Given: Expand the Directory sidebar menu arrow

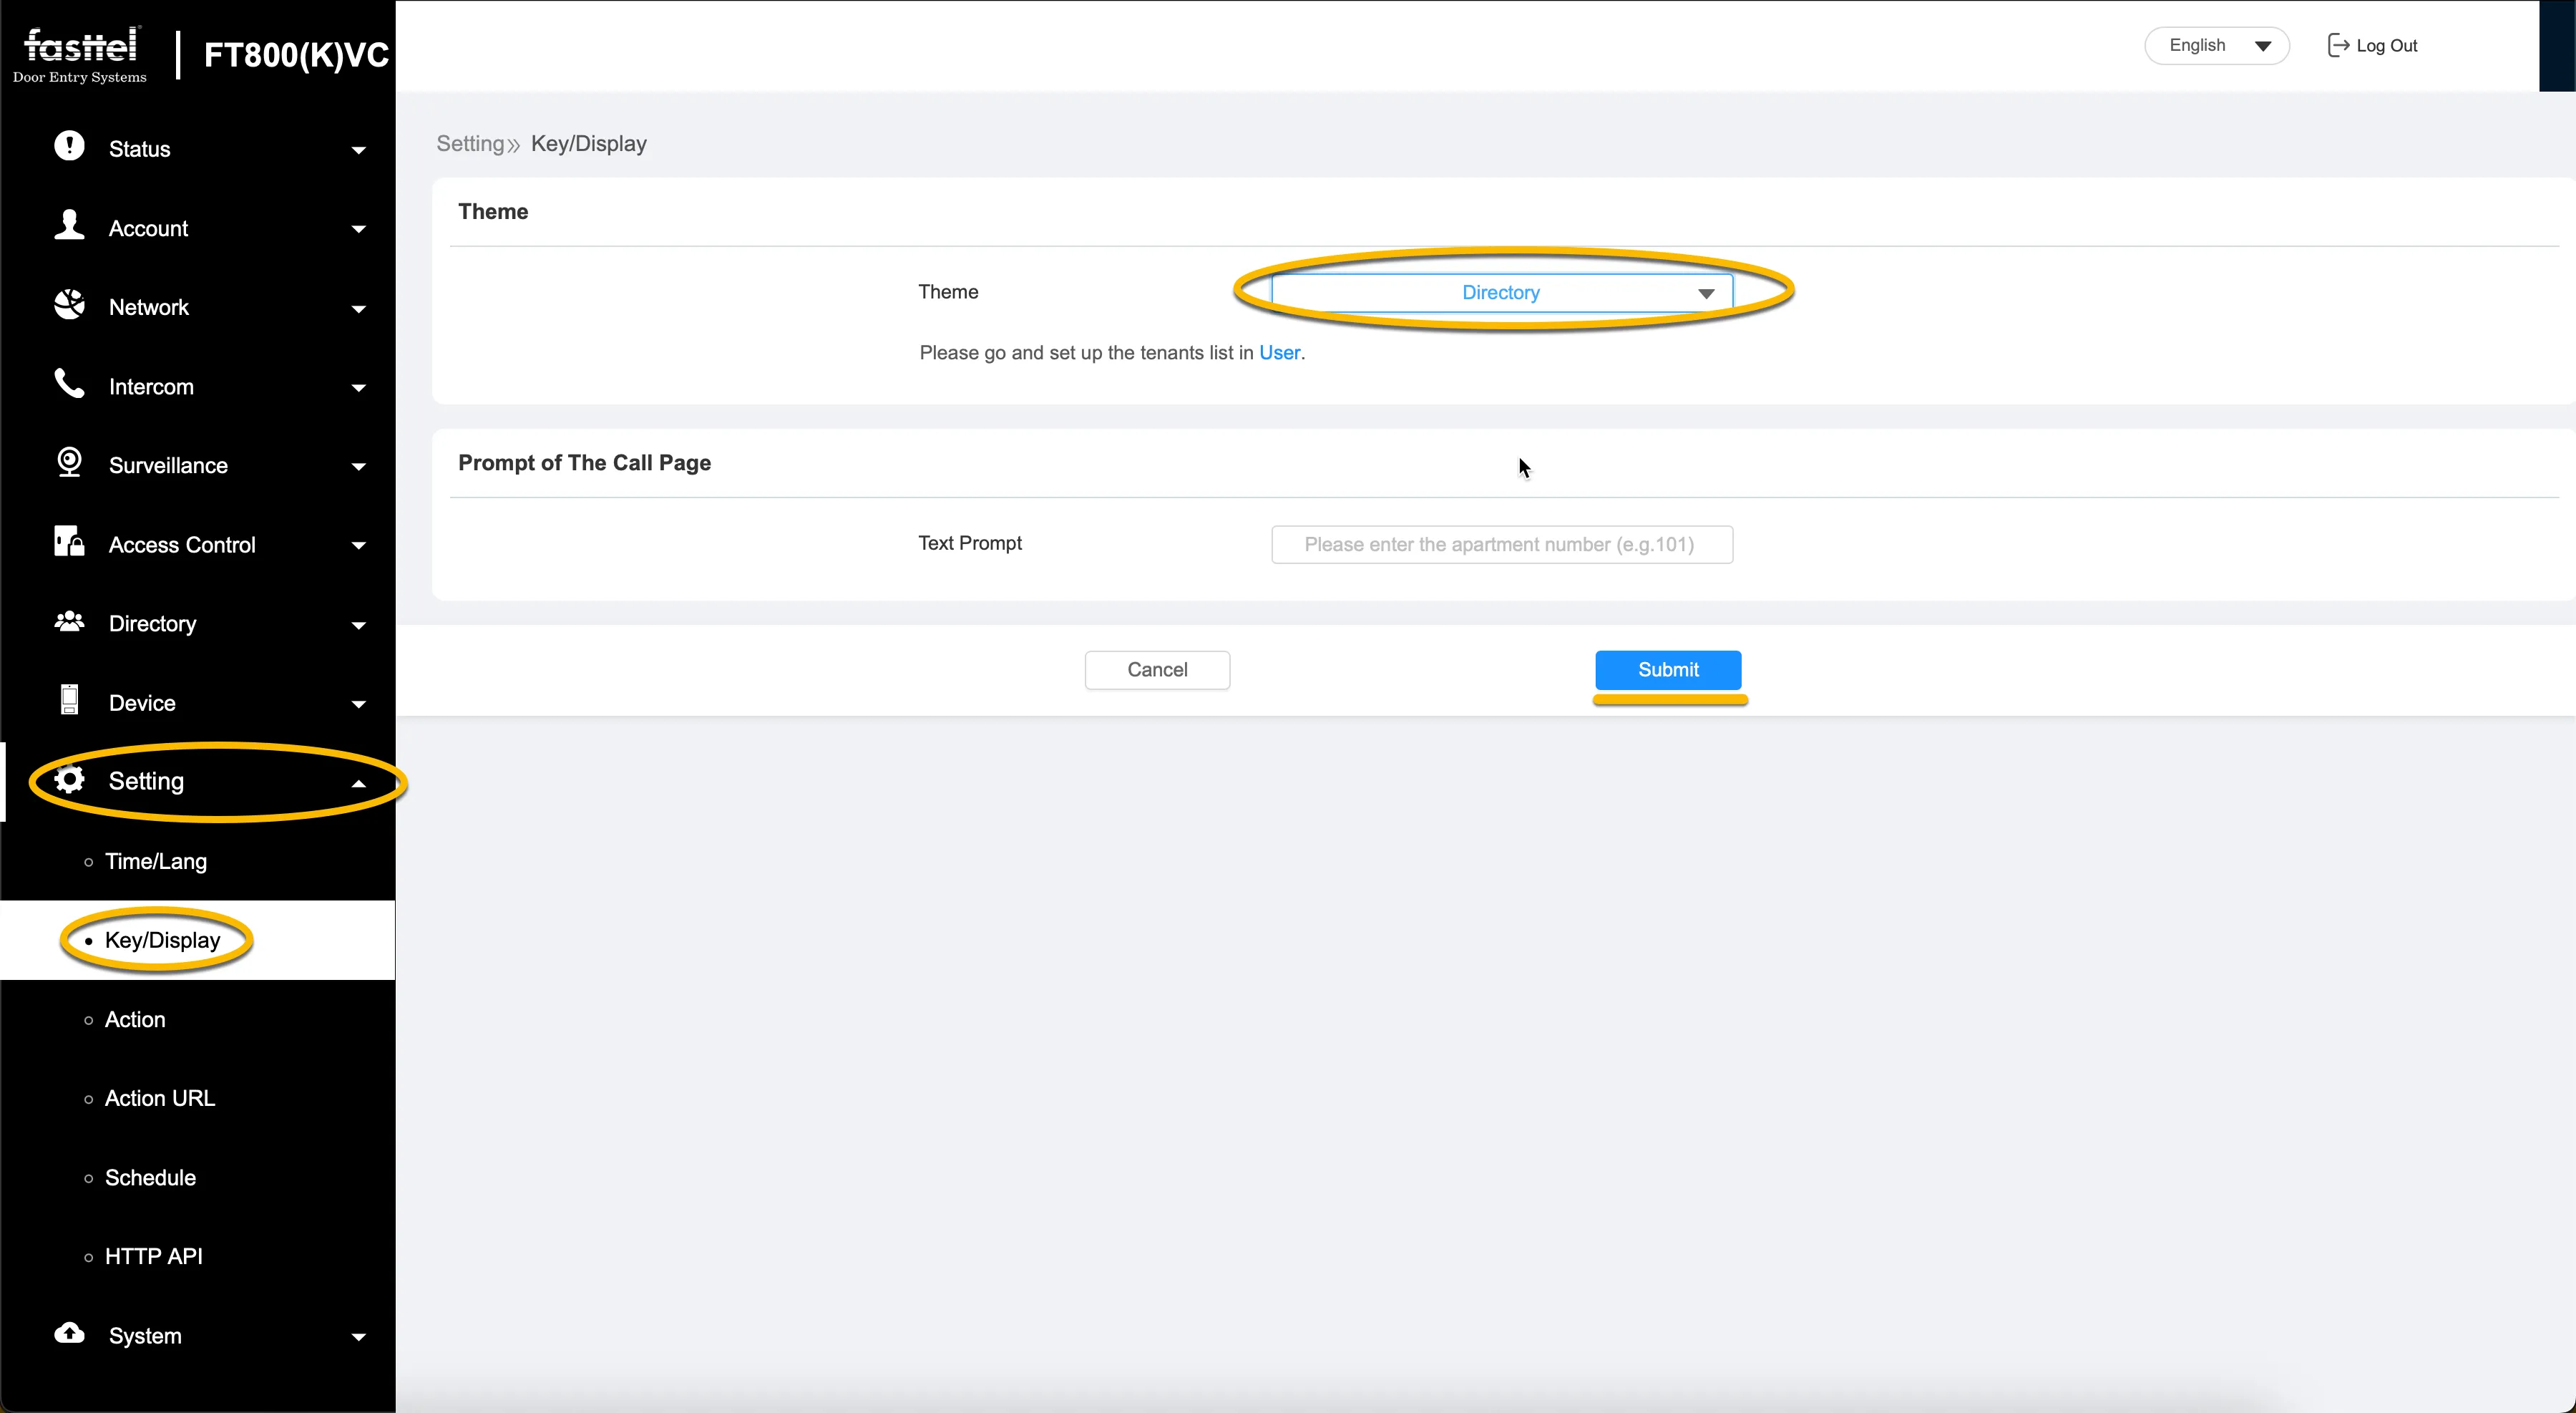Looking at the screenshot, I should point(359,626).
